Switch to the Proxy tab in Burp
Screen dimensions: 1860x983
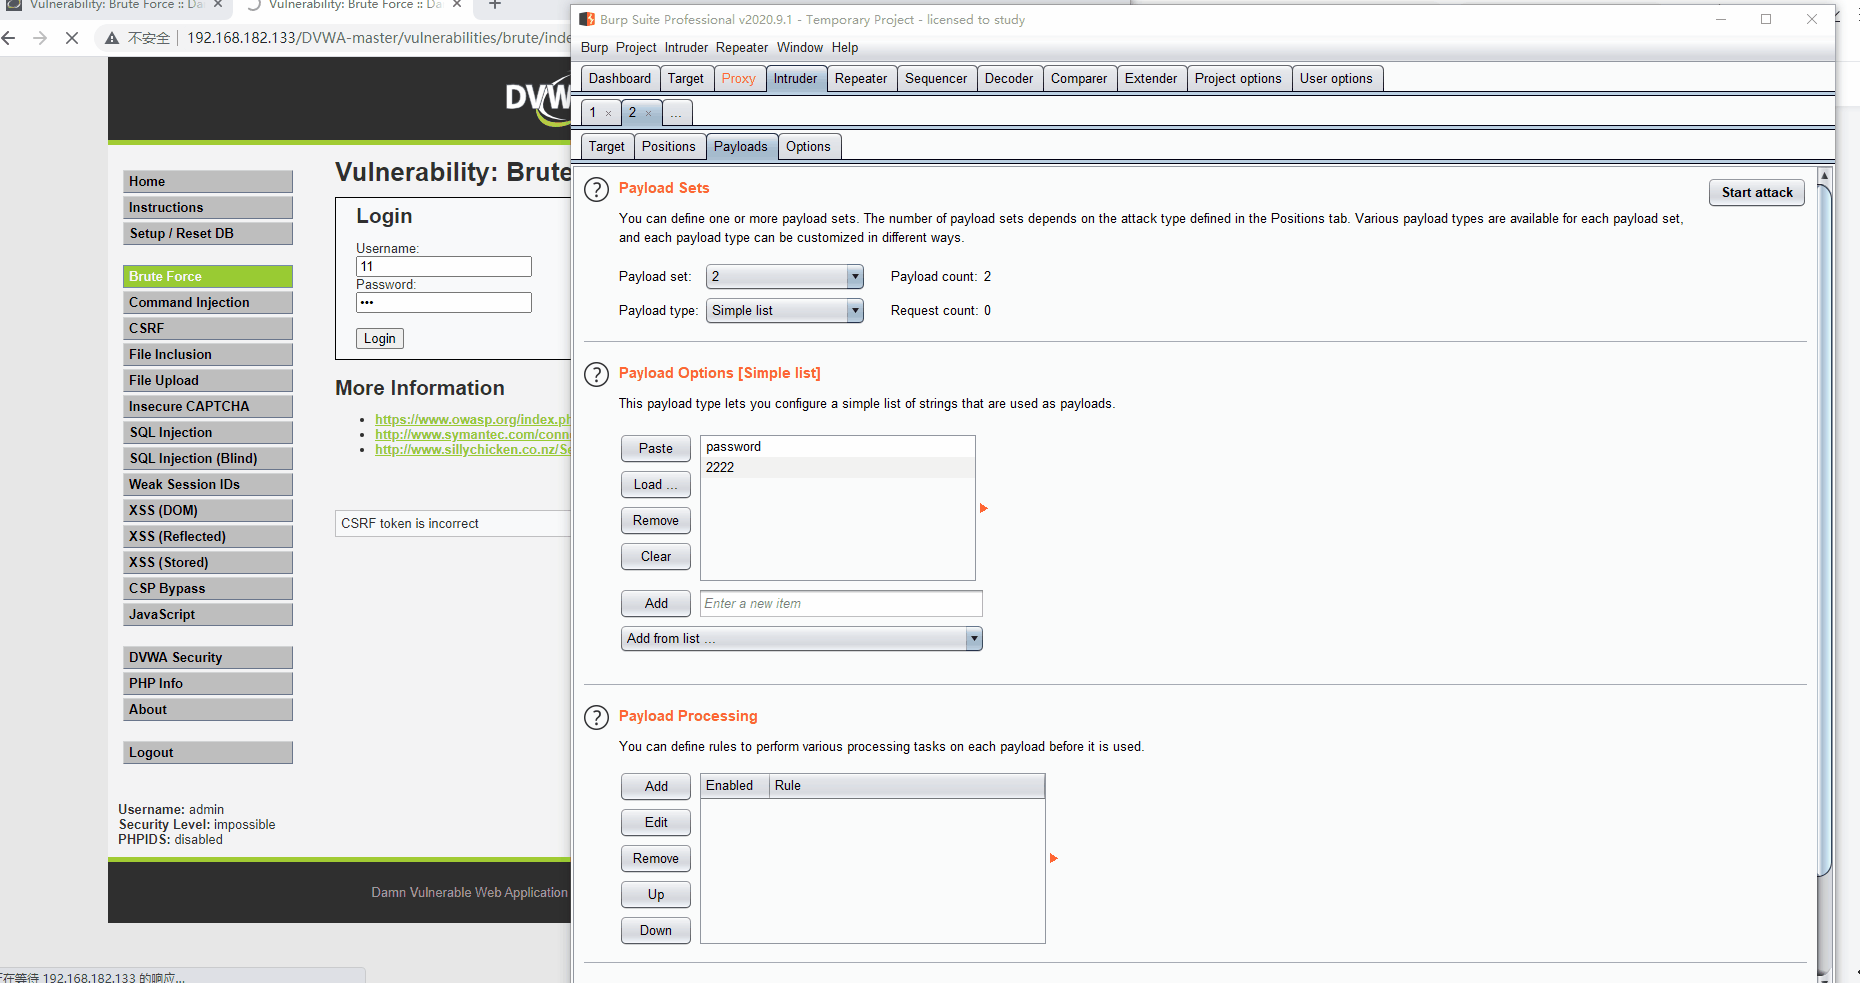click(x=739, y=79)
